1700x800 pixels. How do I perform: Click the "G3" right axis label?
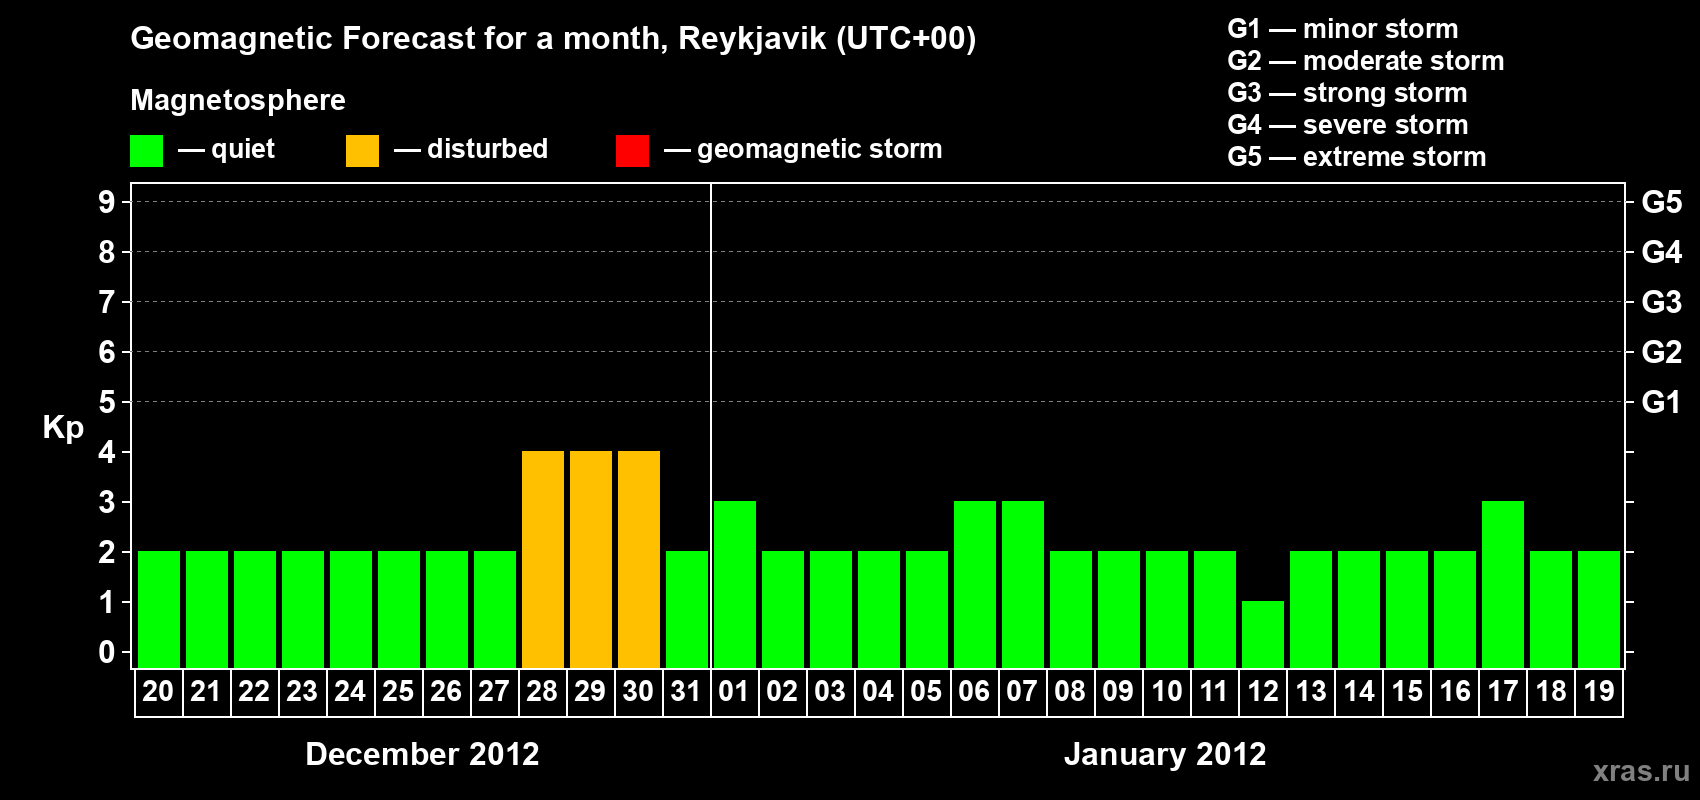point(1662,302)
